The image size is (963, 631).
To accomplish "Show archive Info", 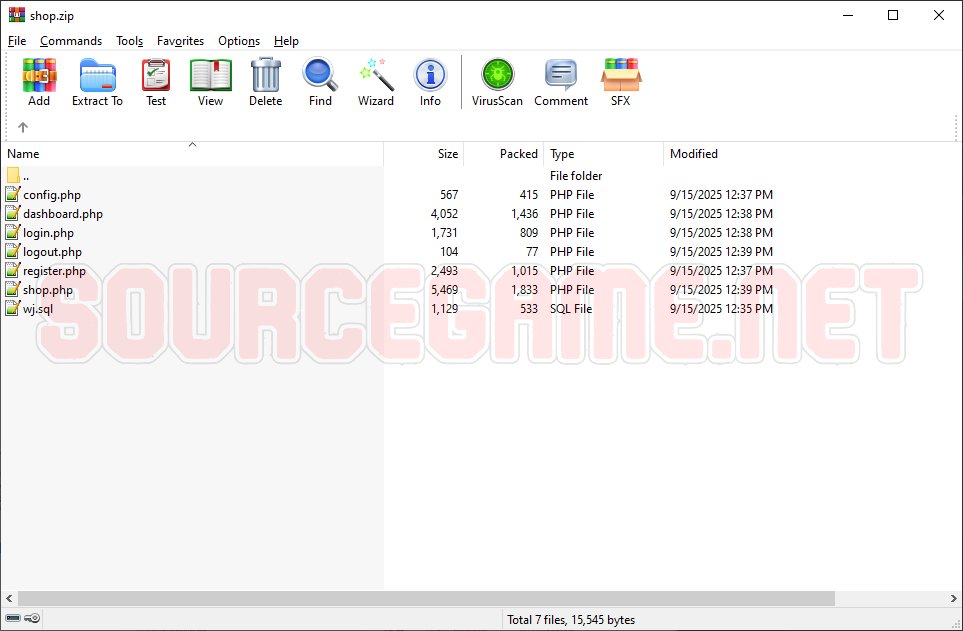I will click(430, 81).
